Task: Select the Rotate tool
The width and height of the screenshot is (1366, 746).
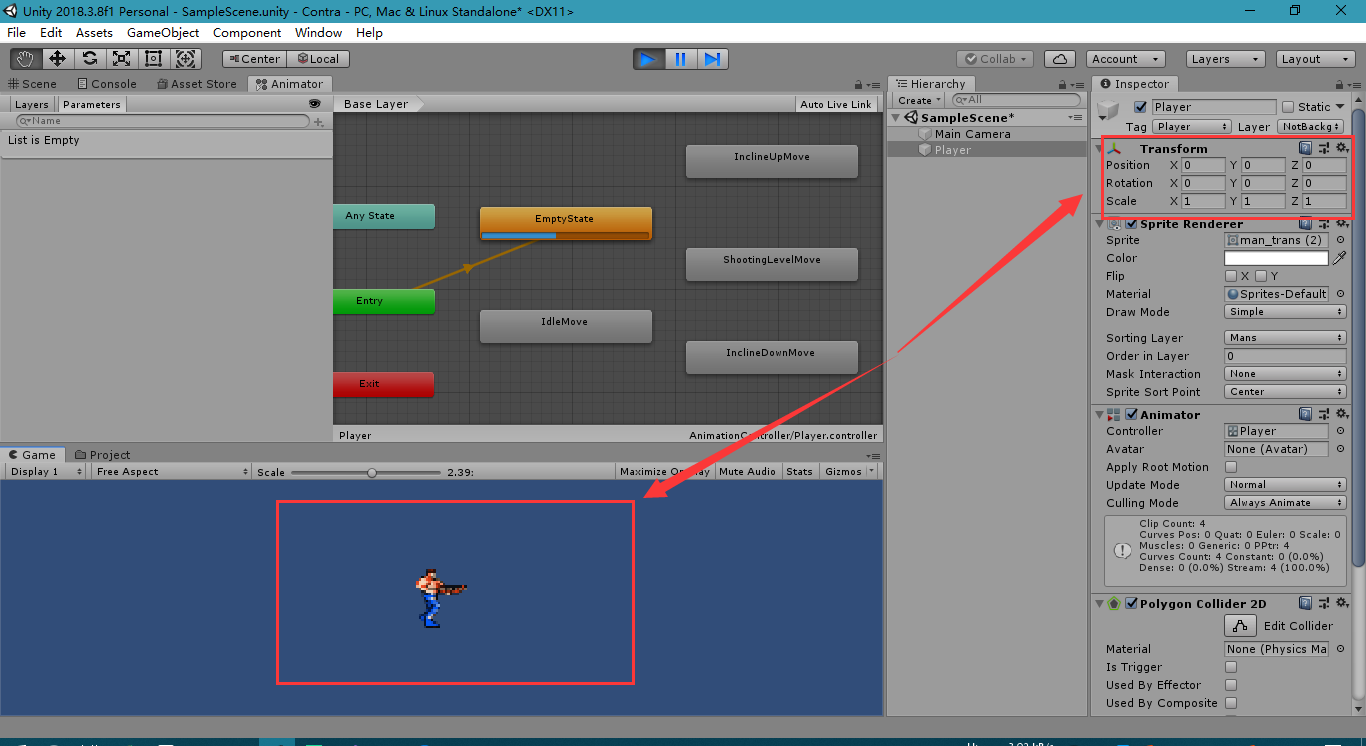Action: (x=89, y=58)
